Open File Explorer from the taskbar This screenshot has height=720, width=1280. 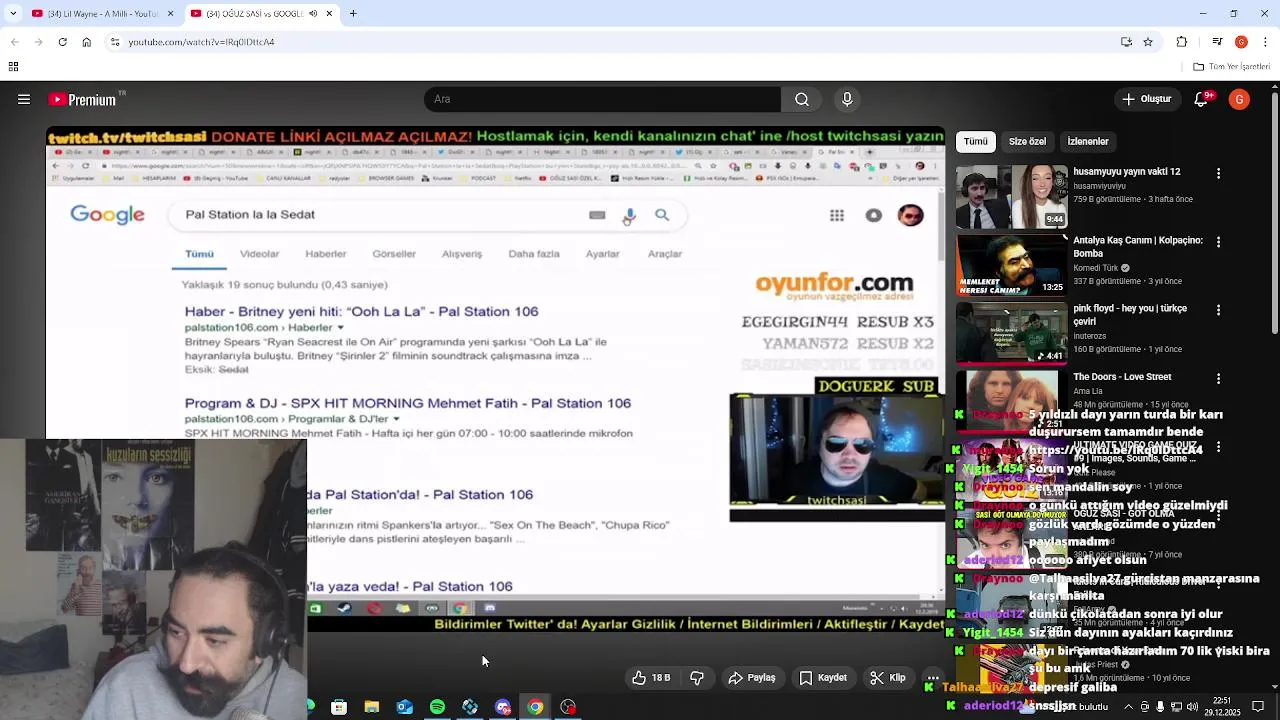click(x=372, y=707)
